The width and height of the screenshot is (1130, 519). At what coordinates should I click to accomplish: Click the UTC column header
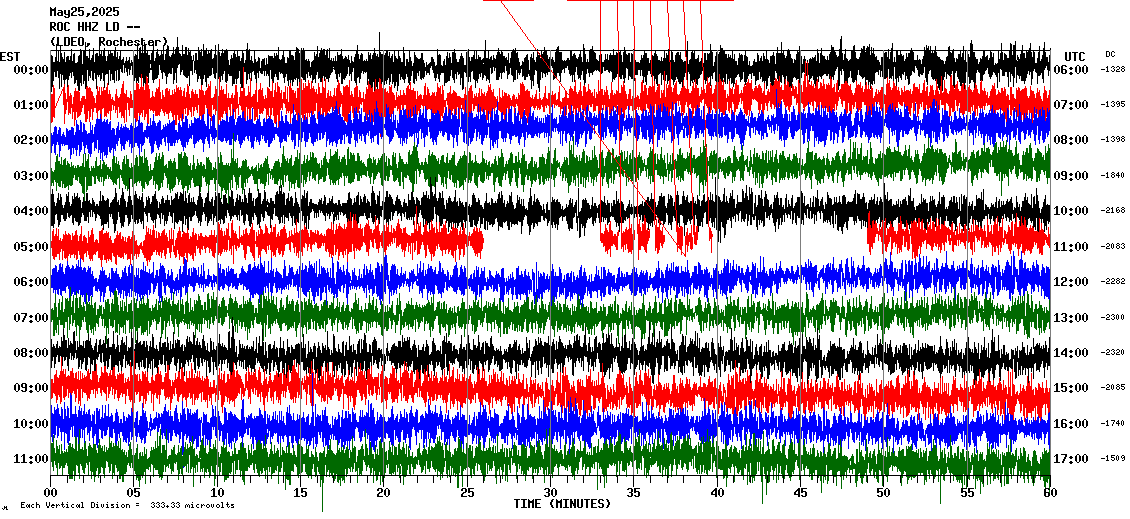click(x=1074, y=56)
